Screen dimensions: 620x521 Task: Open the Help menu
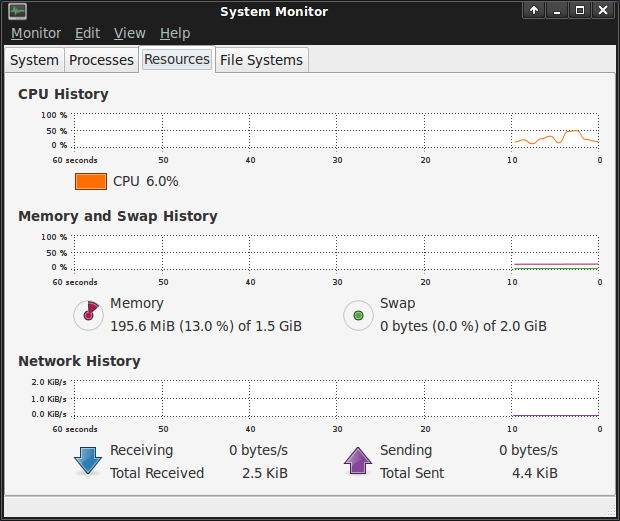coord(174,33)
